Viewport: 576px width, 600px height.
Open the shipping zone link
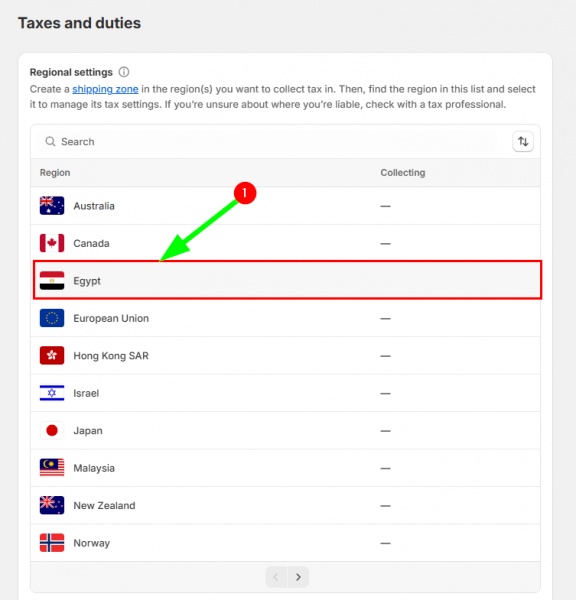(105, 89)
